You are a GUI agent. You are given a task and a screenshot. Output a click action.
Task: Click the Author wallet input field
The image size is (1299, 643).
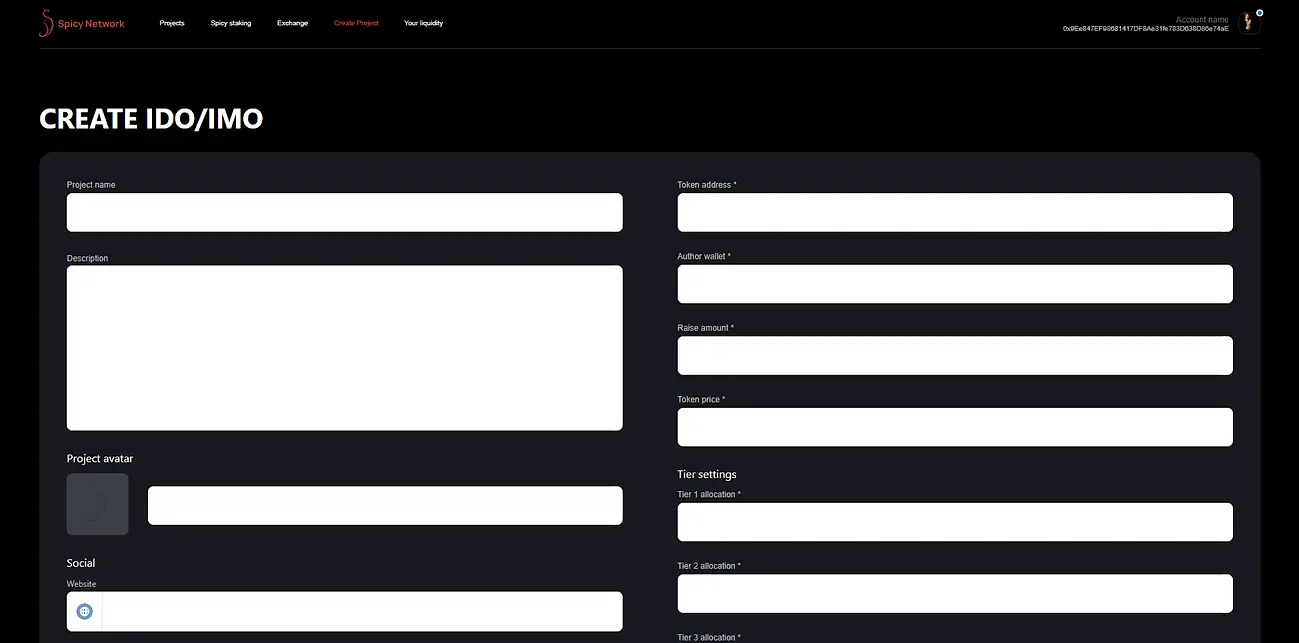(x=955, y=284)
